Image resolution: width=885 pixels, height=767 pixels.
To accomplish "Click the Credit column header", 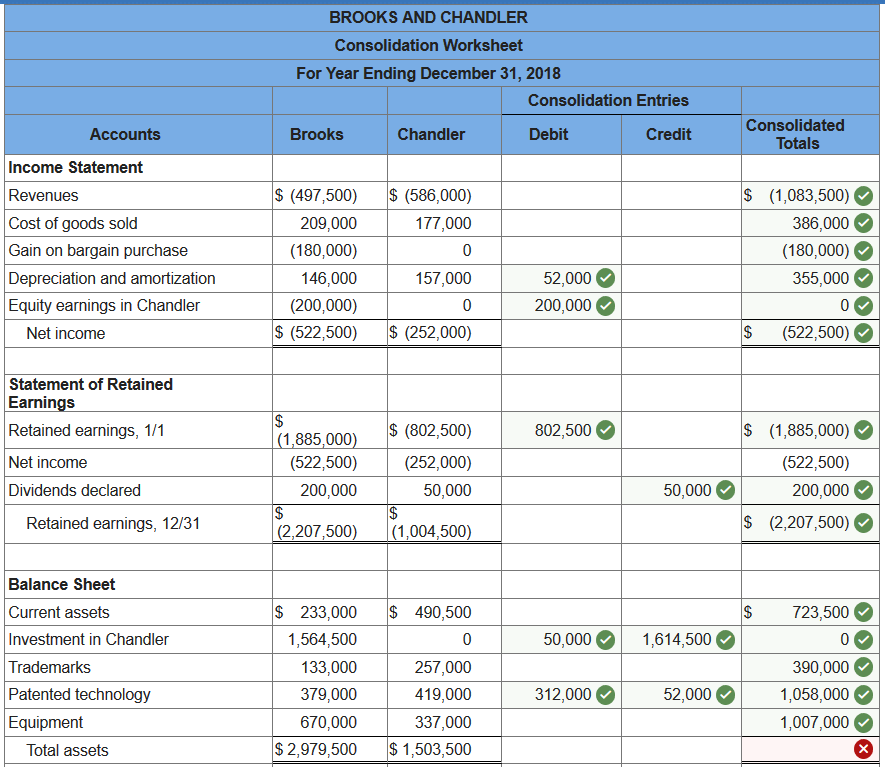I will [x=668, y=134].
